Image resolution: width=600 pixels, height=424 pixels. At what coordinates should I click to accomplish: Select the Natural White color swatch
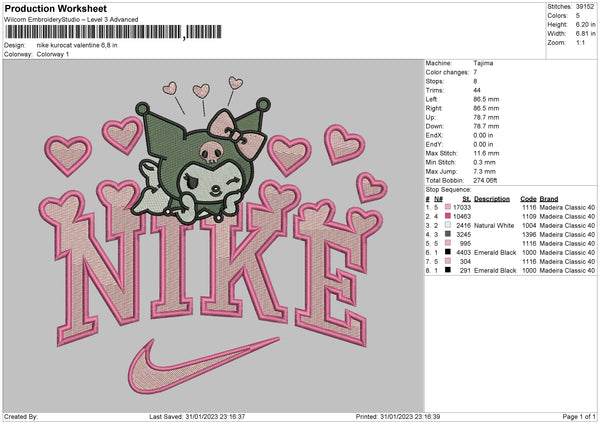(448, 225)
